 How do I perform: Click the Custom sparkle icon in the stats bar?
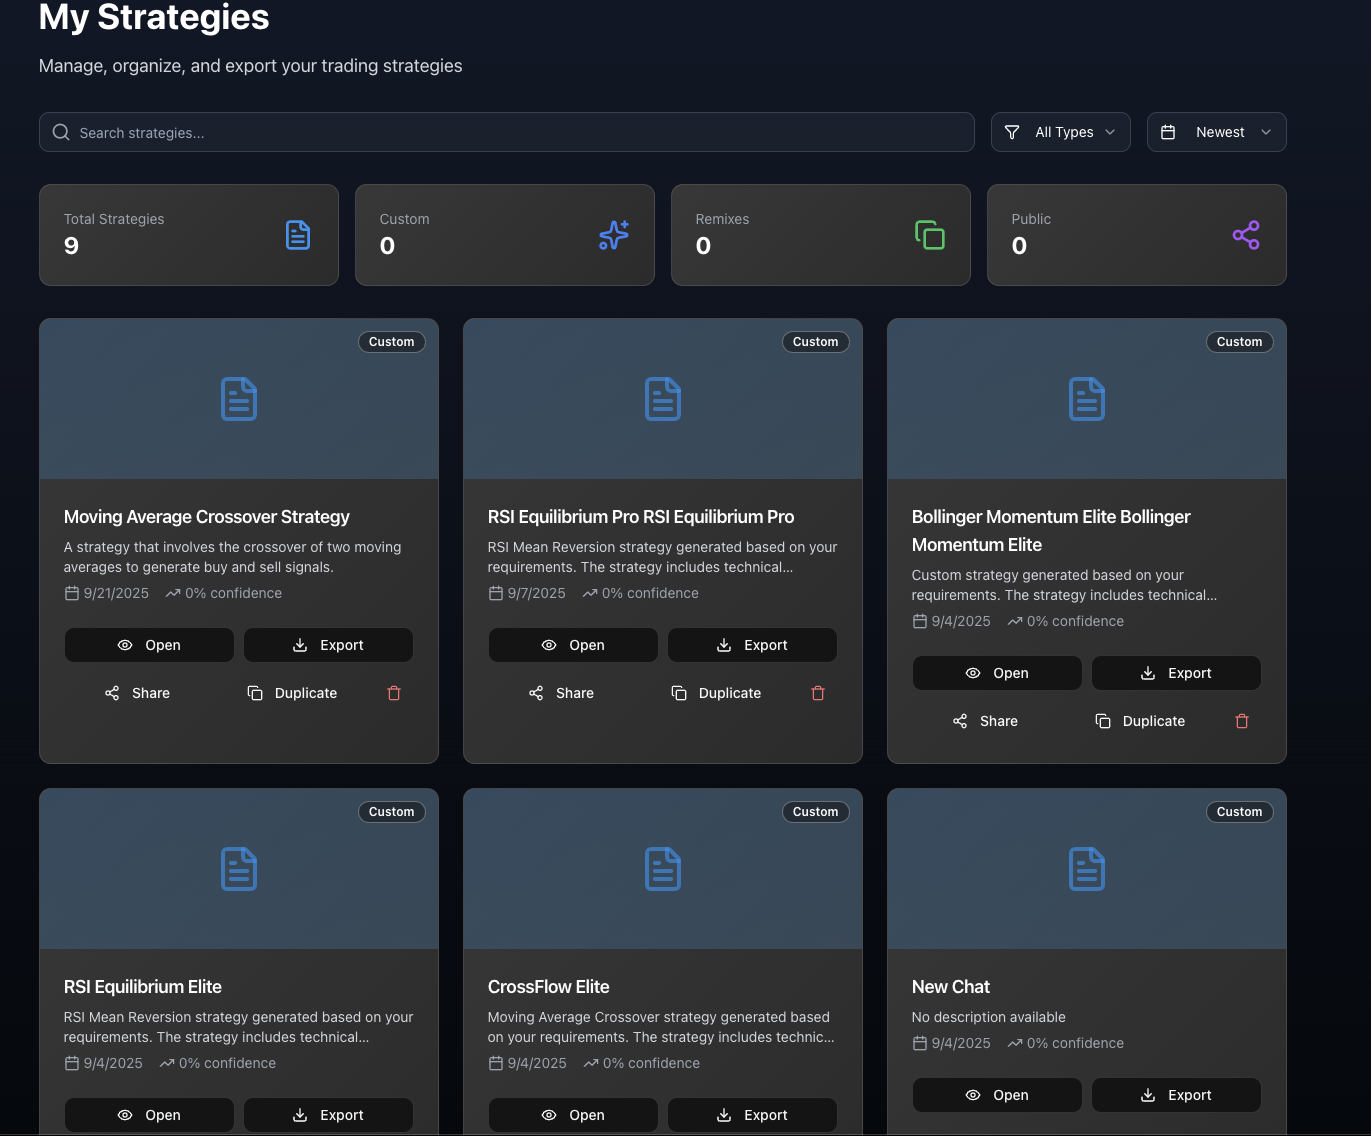point(613,235)
